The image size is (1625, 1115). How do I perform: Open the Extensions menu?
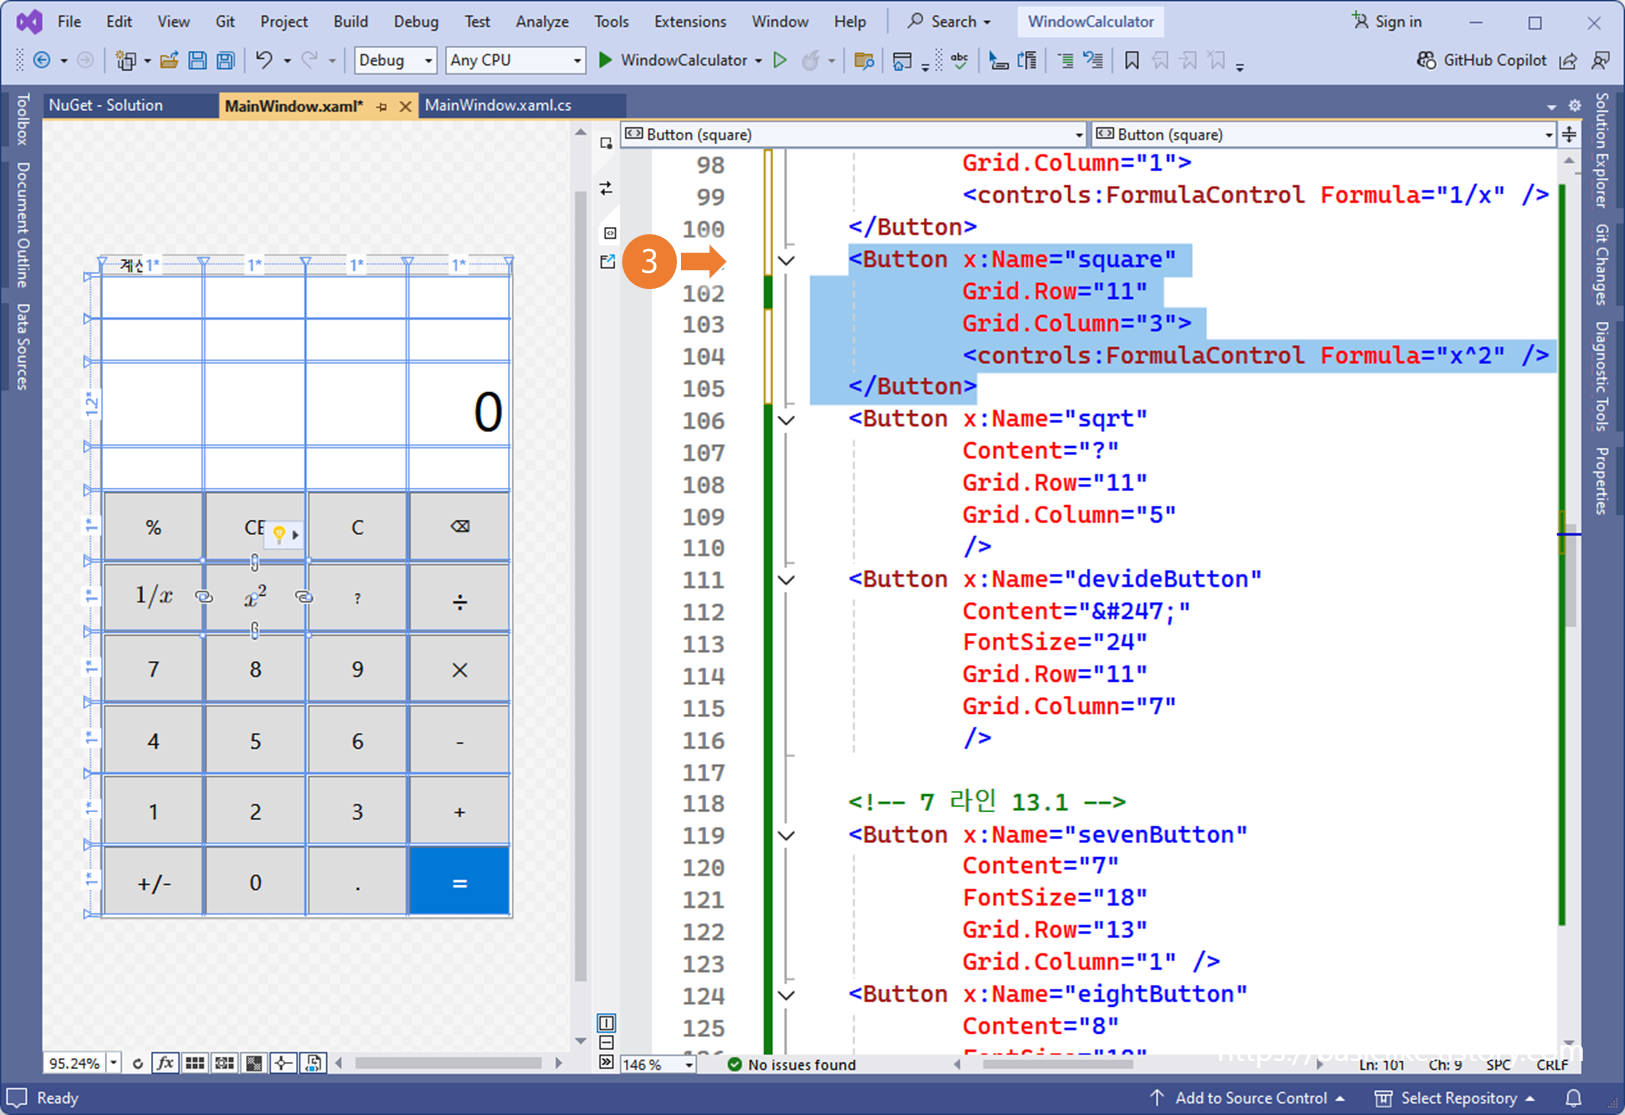click(x=690, y=21)
